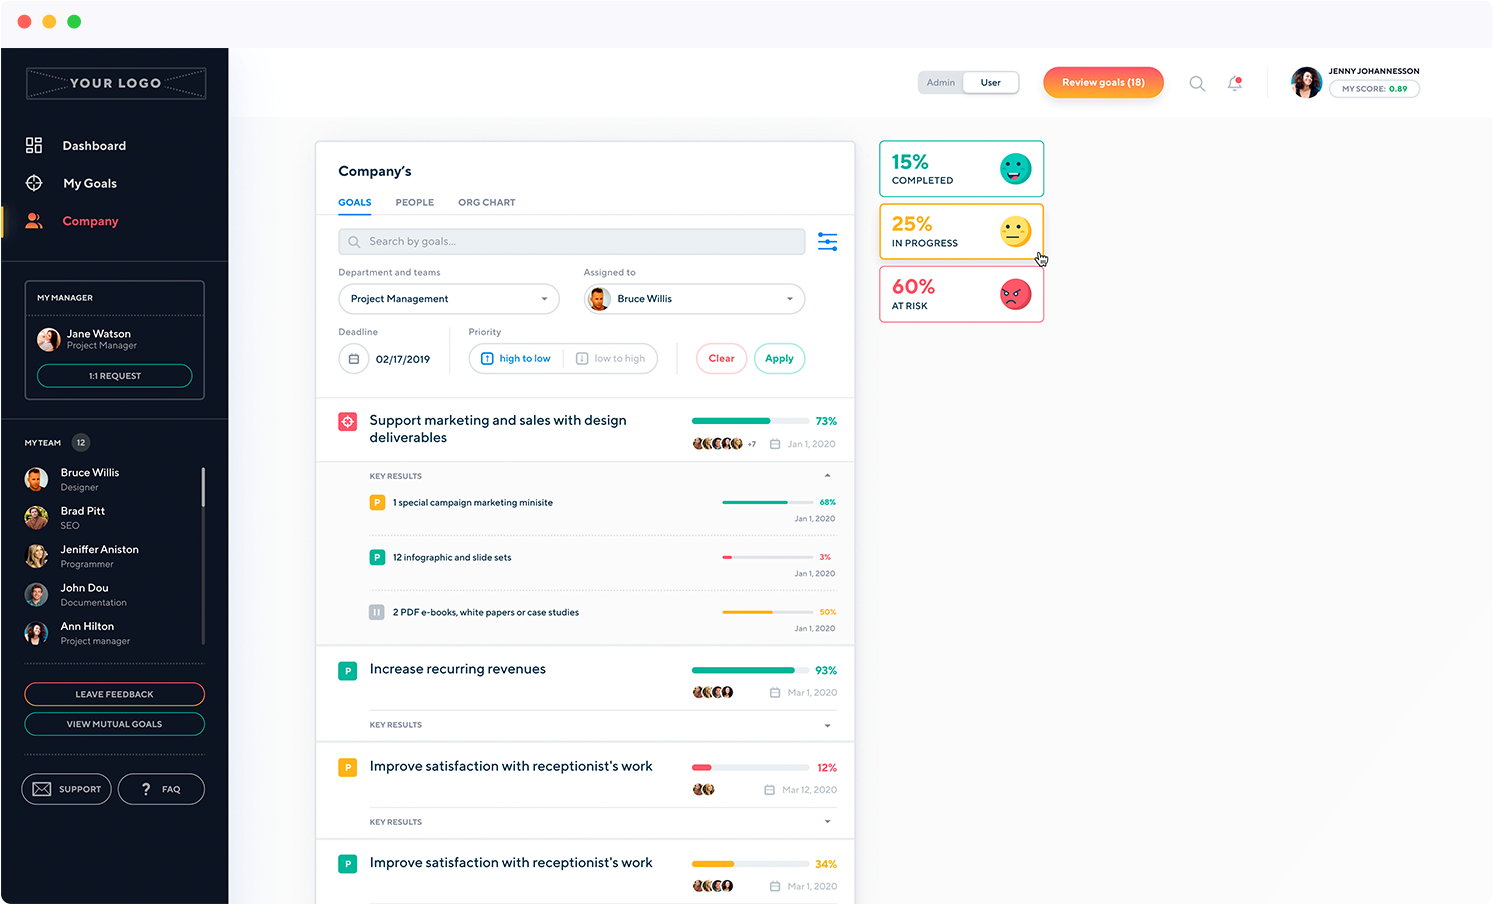Switch role toggle to Admin
The width and height of the screenshot is (1493, 904).
[x=941, y=83]
